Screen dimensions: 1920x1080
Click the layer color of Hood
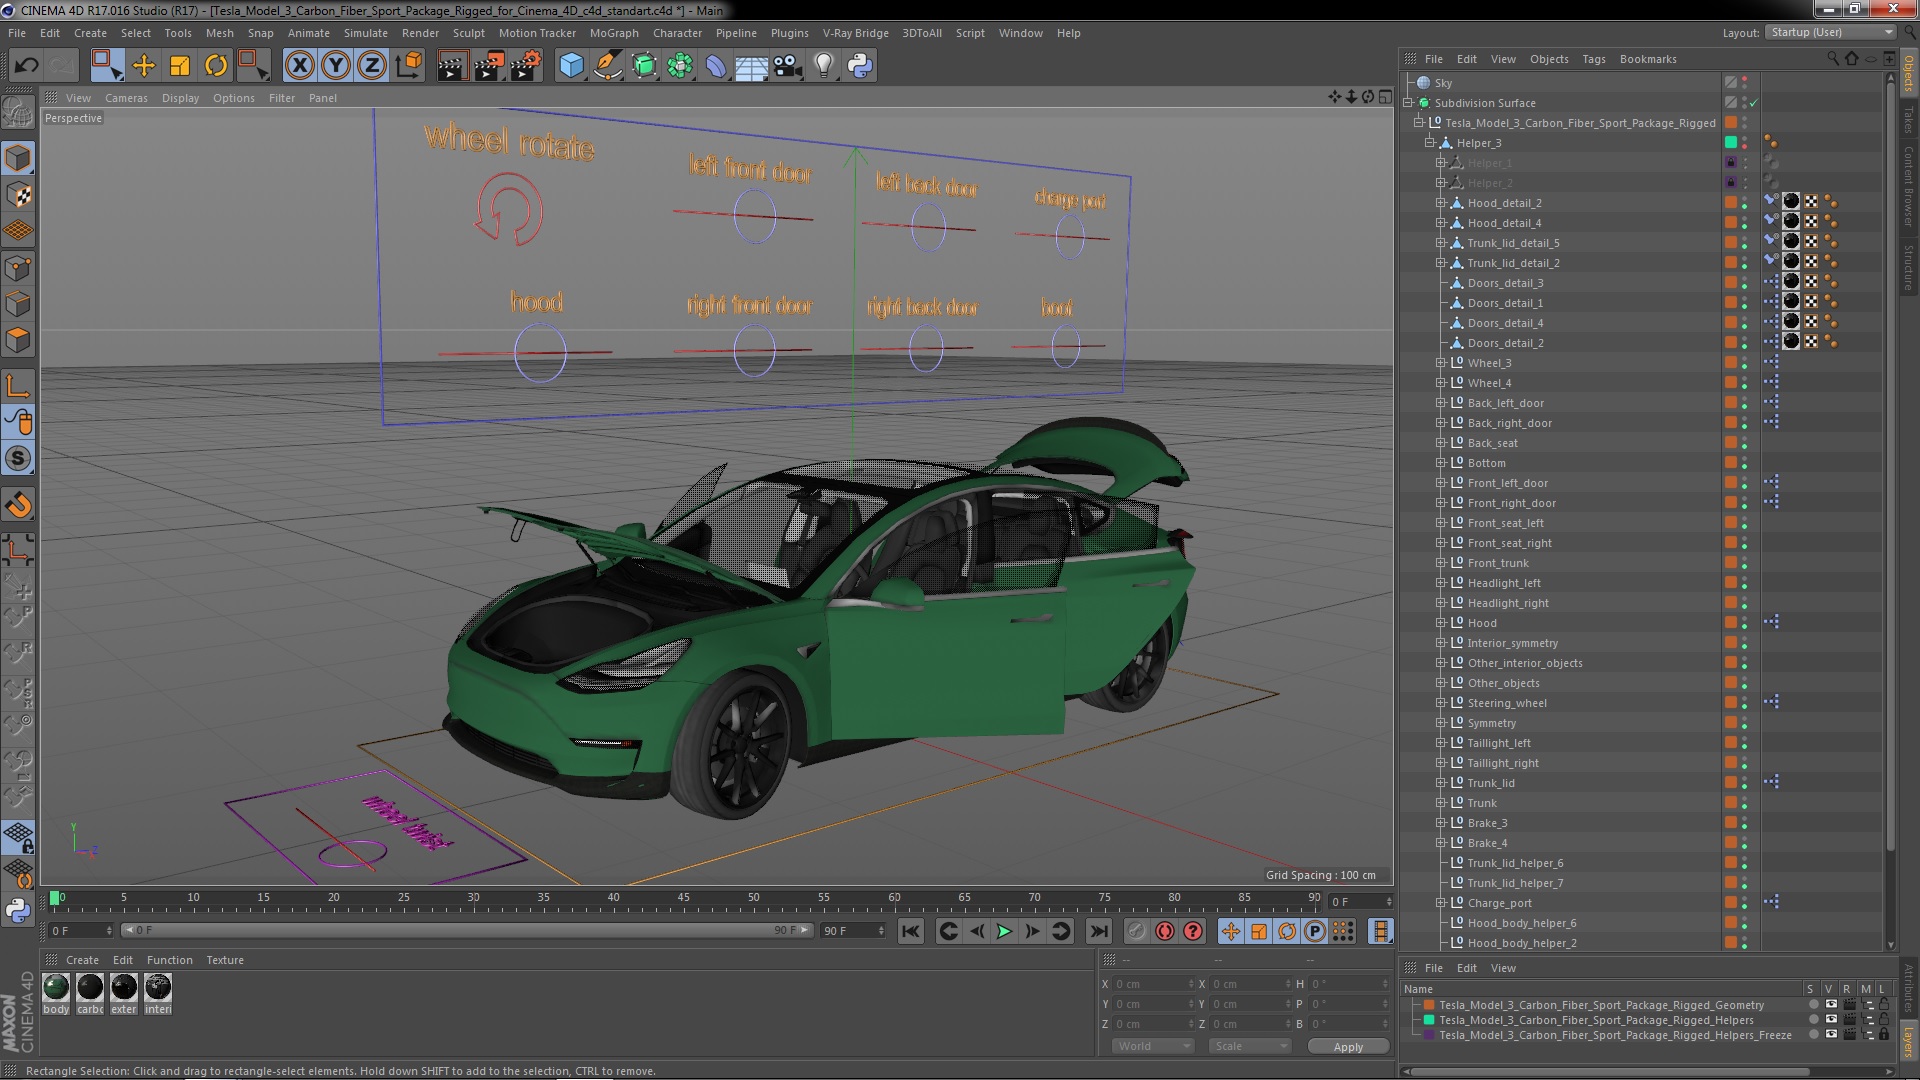coord(1731,622)
